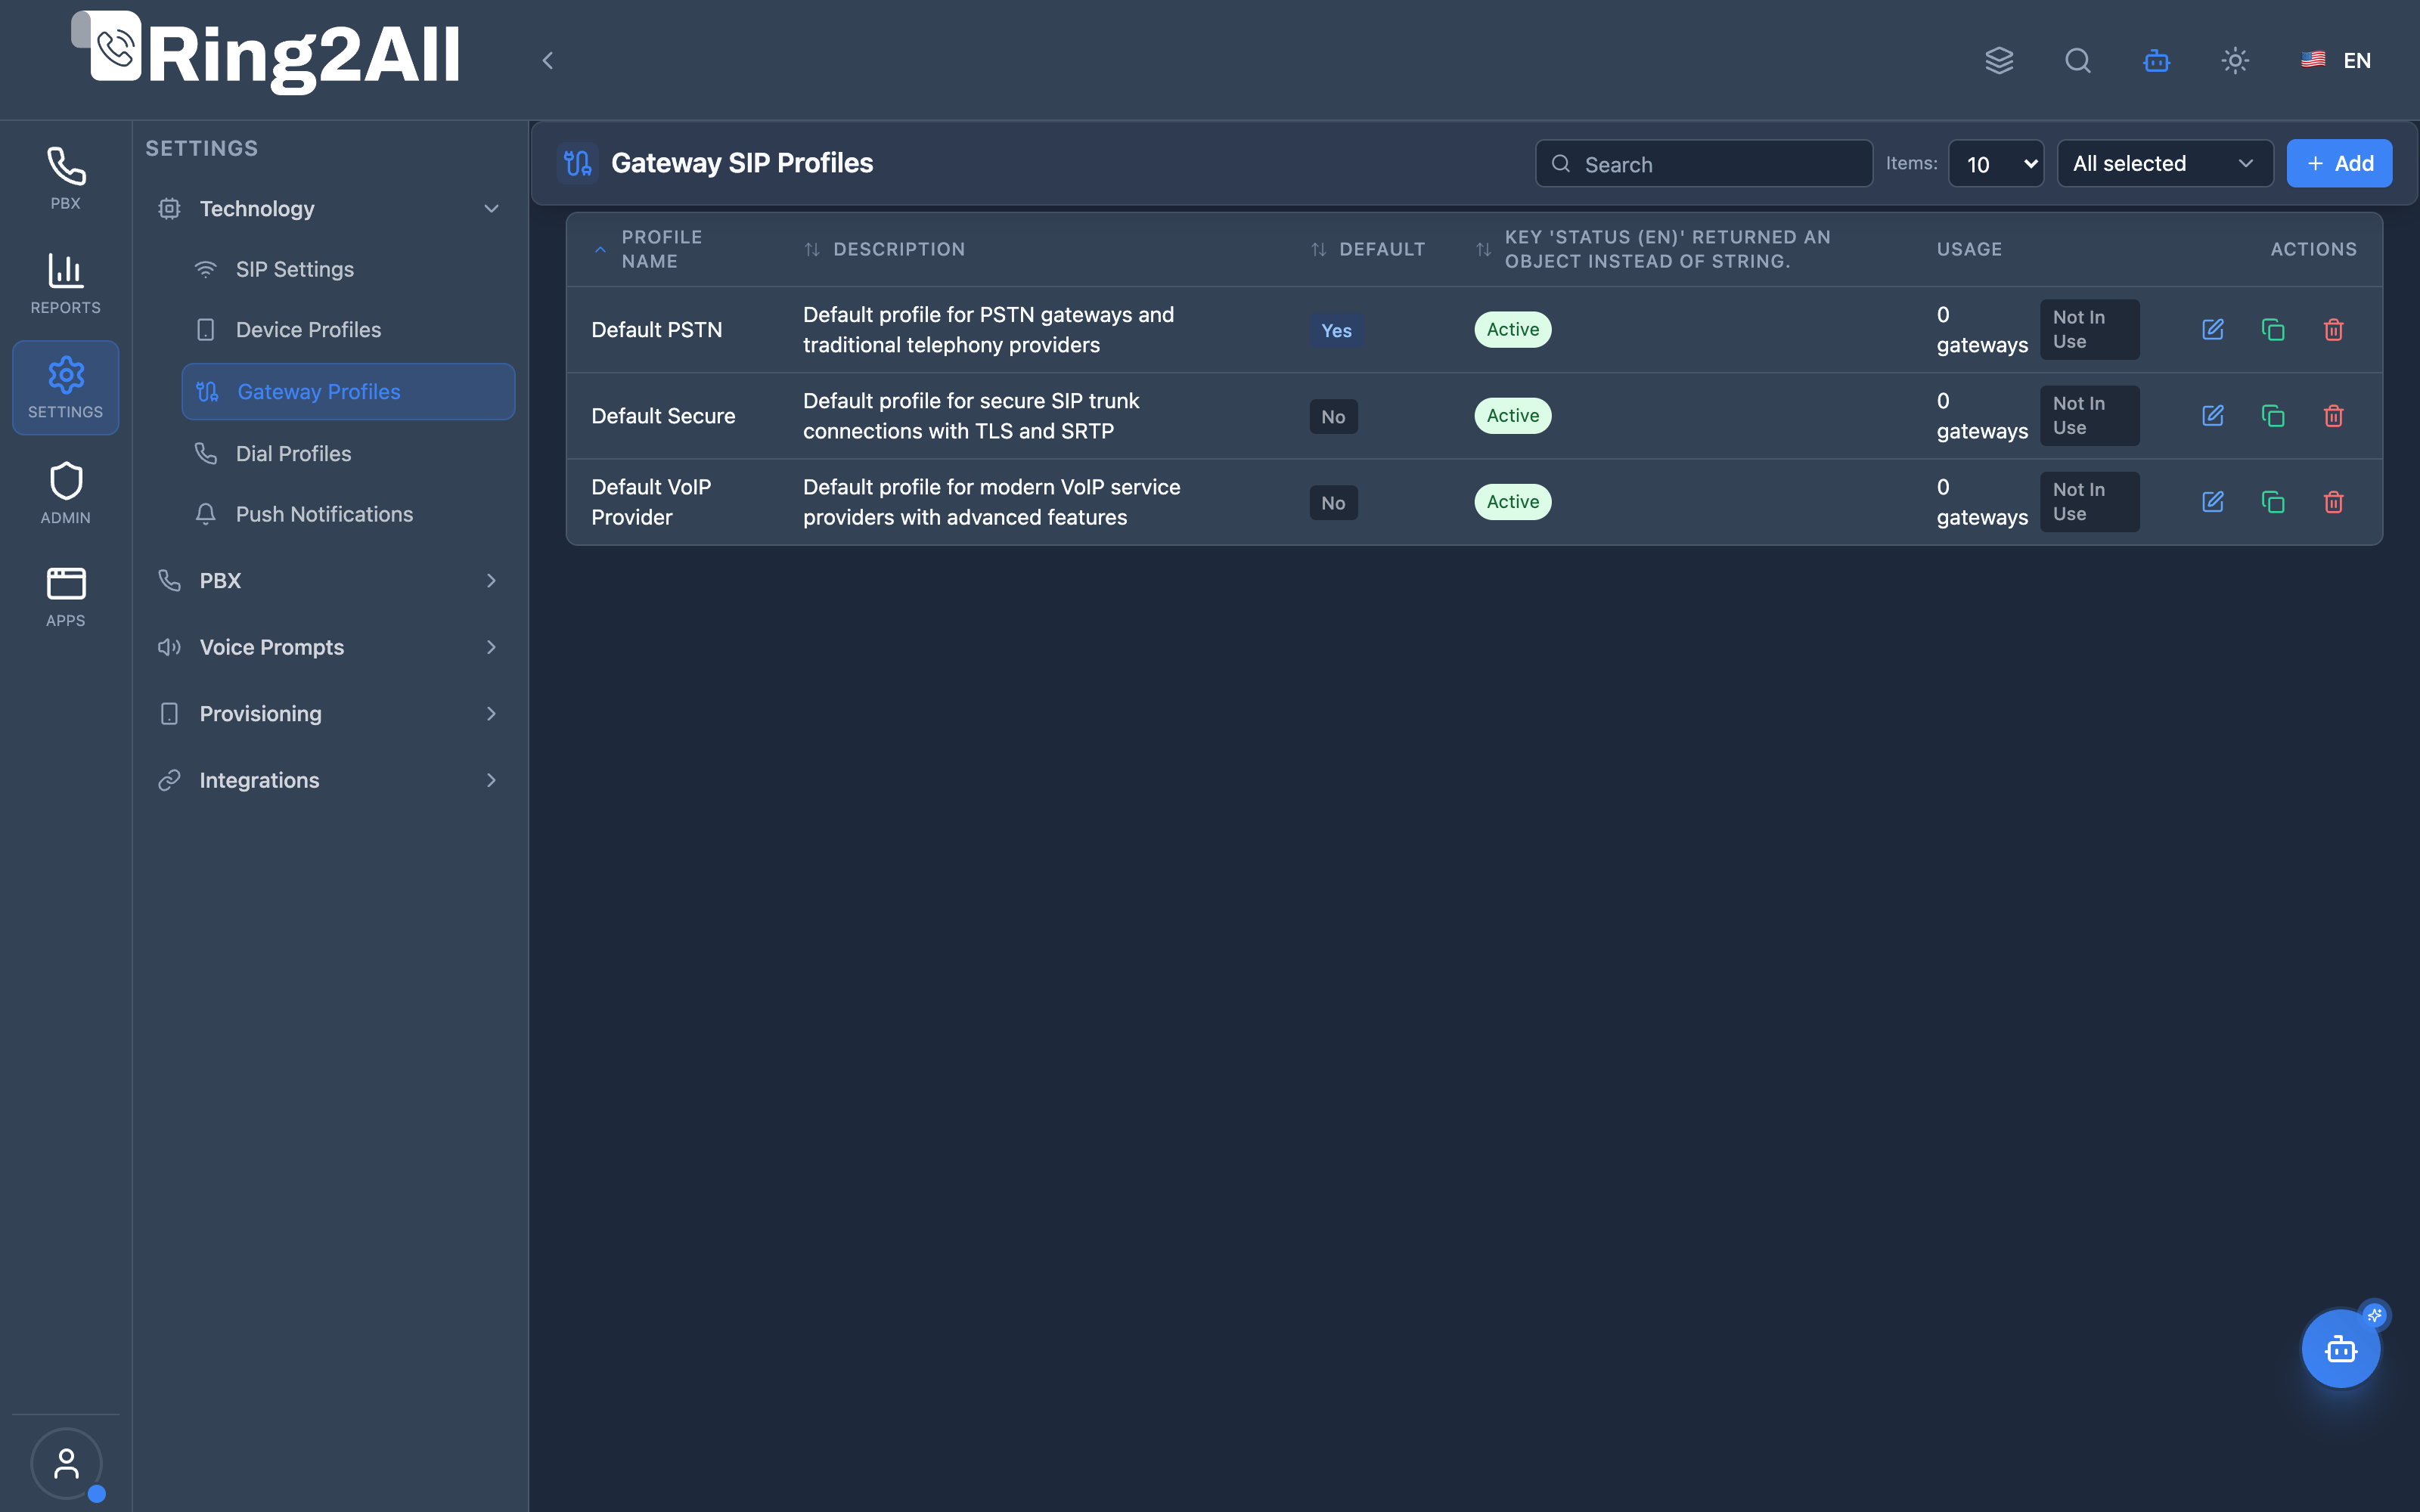Screen dimensions: 2420x1512
Task: Click Not In Use badge for VoIP Provider
Action: pyautogui.click(x=2089, y=502)
